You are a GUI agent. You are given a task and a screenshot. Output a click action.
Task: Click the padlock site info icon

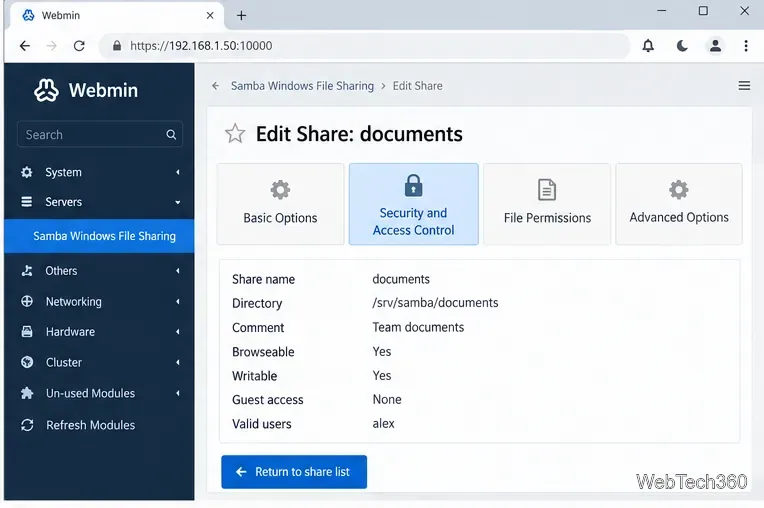116,46
